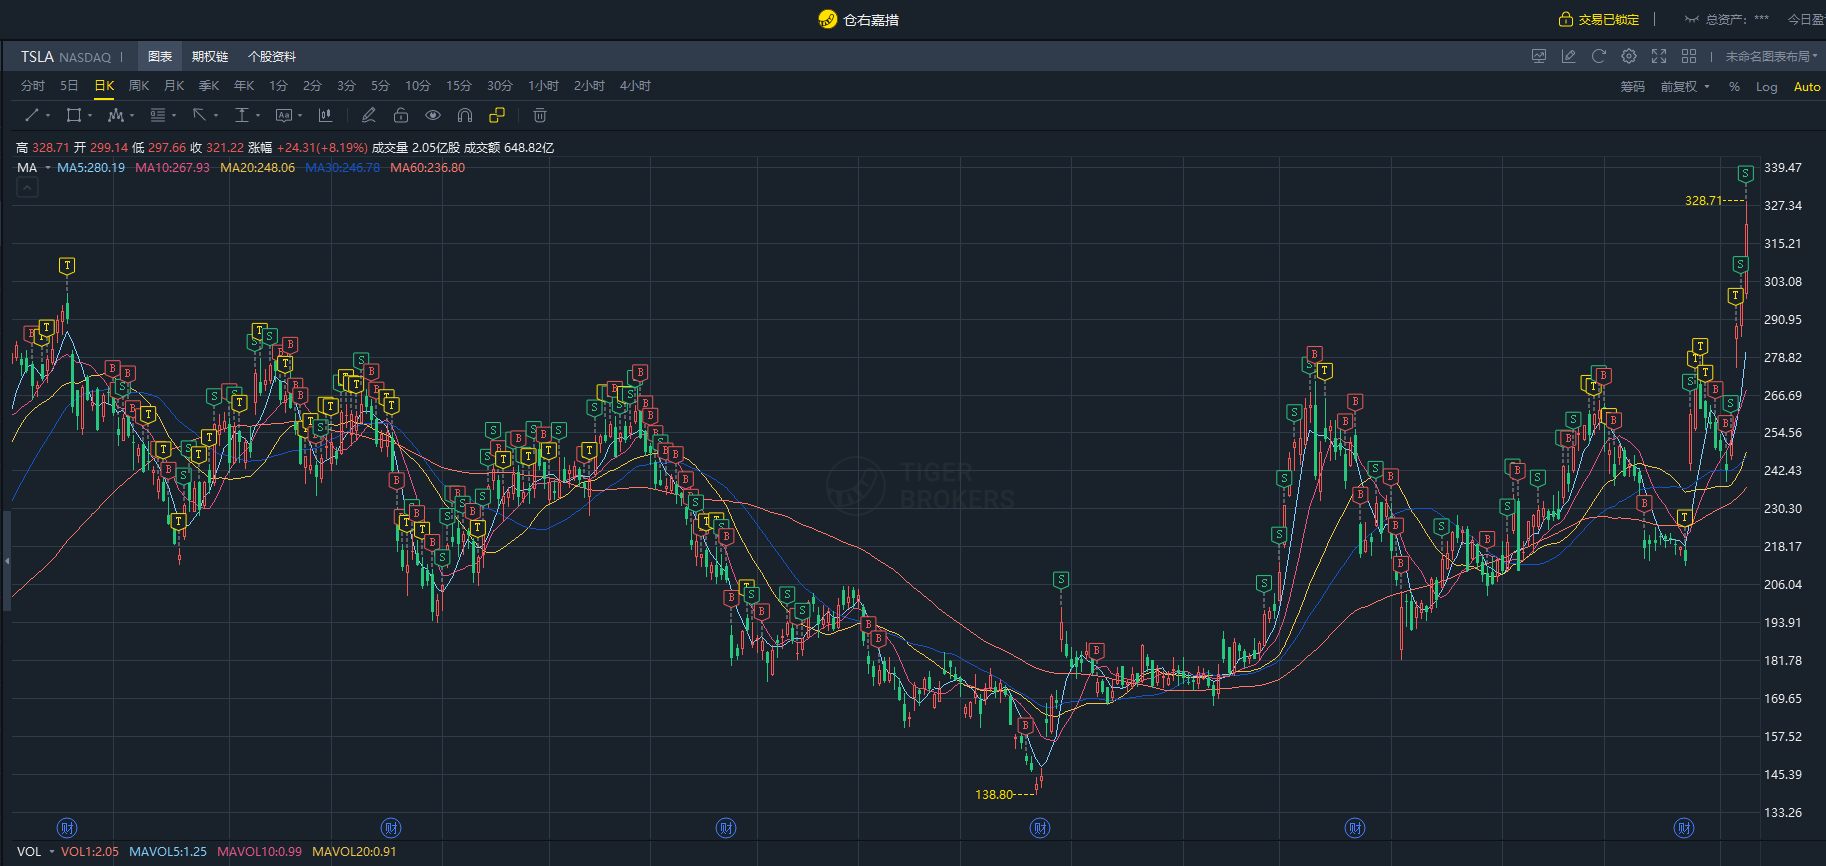Switch to the 图表 tab
The height and width of the screenshot is (866, 1826).
tap(160, 56)
